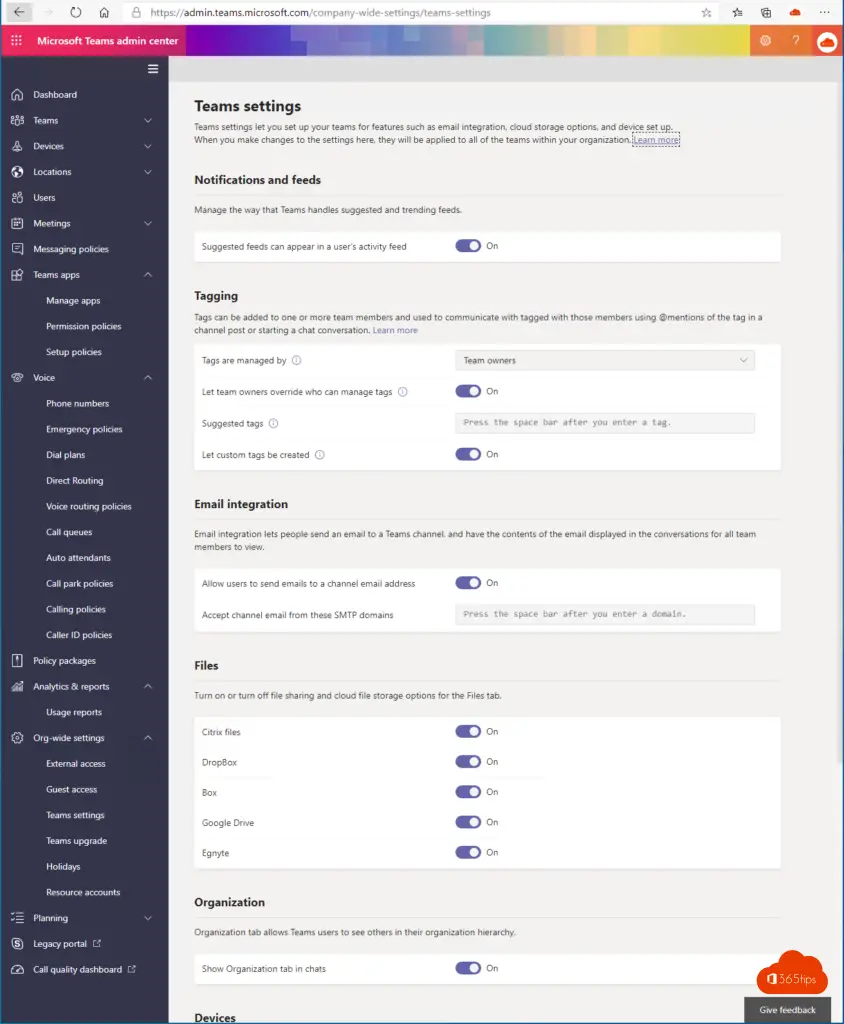The width and height of the screenshot is (844, 1024).
Task: Expand the Meetings section in sidebar
Action: tap(148, 224)
